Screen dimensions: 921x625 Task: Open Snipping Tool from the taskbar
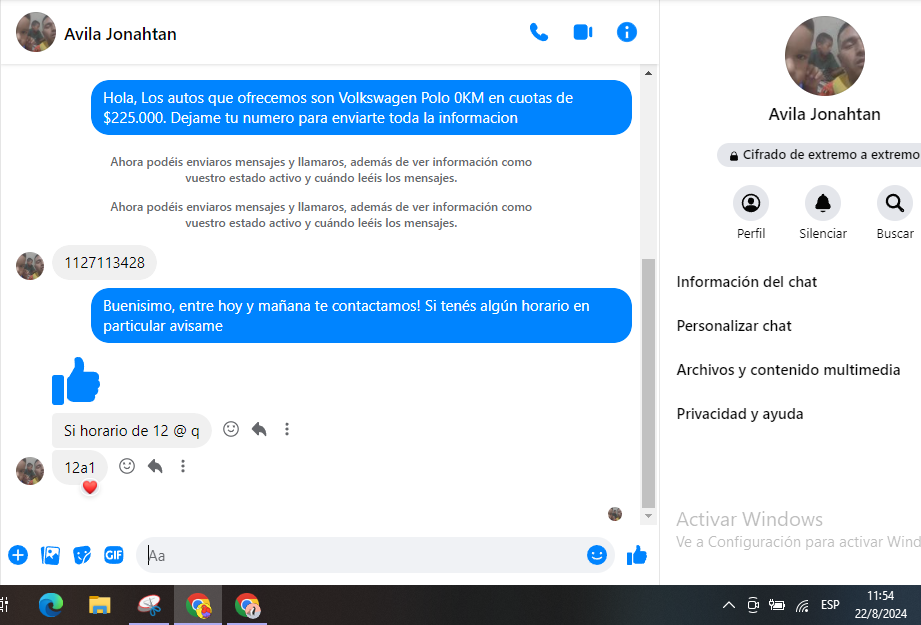click(149, 605)
